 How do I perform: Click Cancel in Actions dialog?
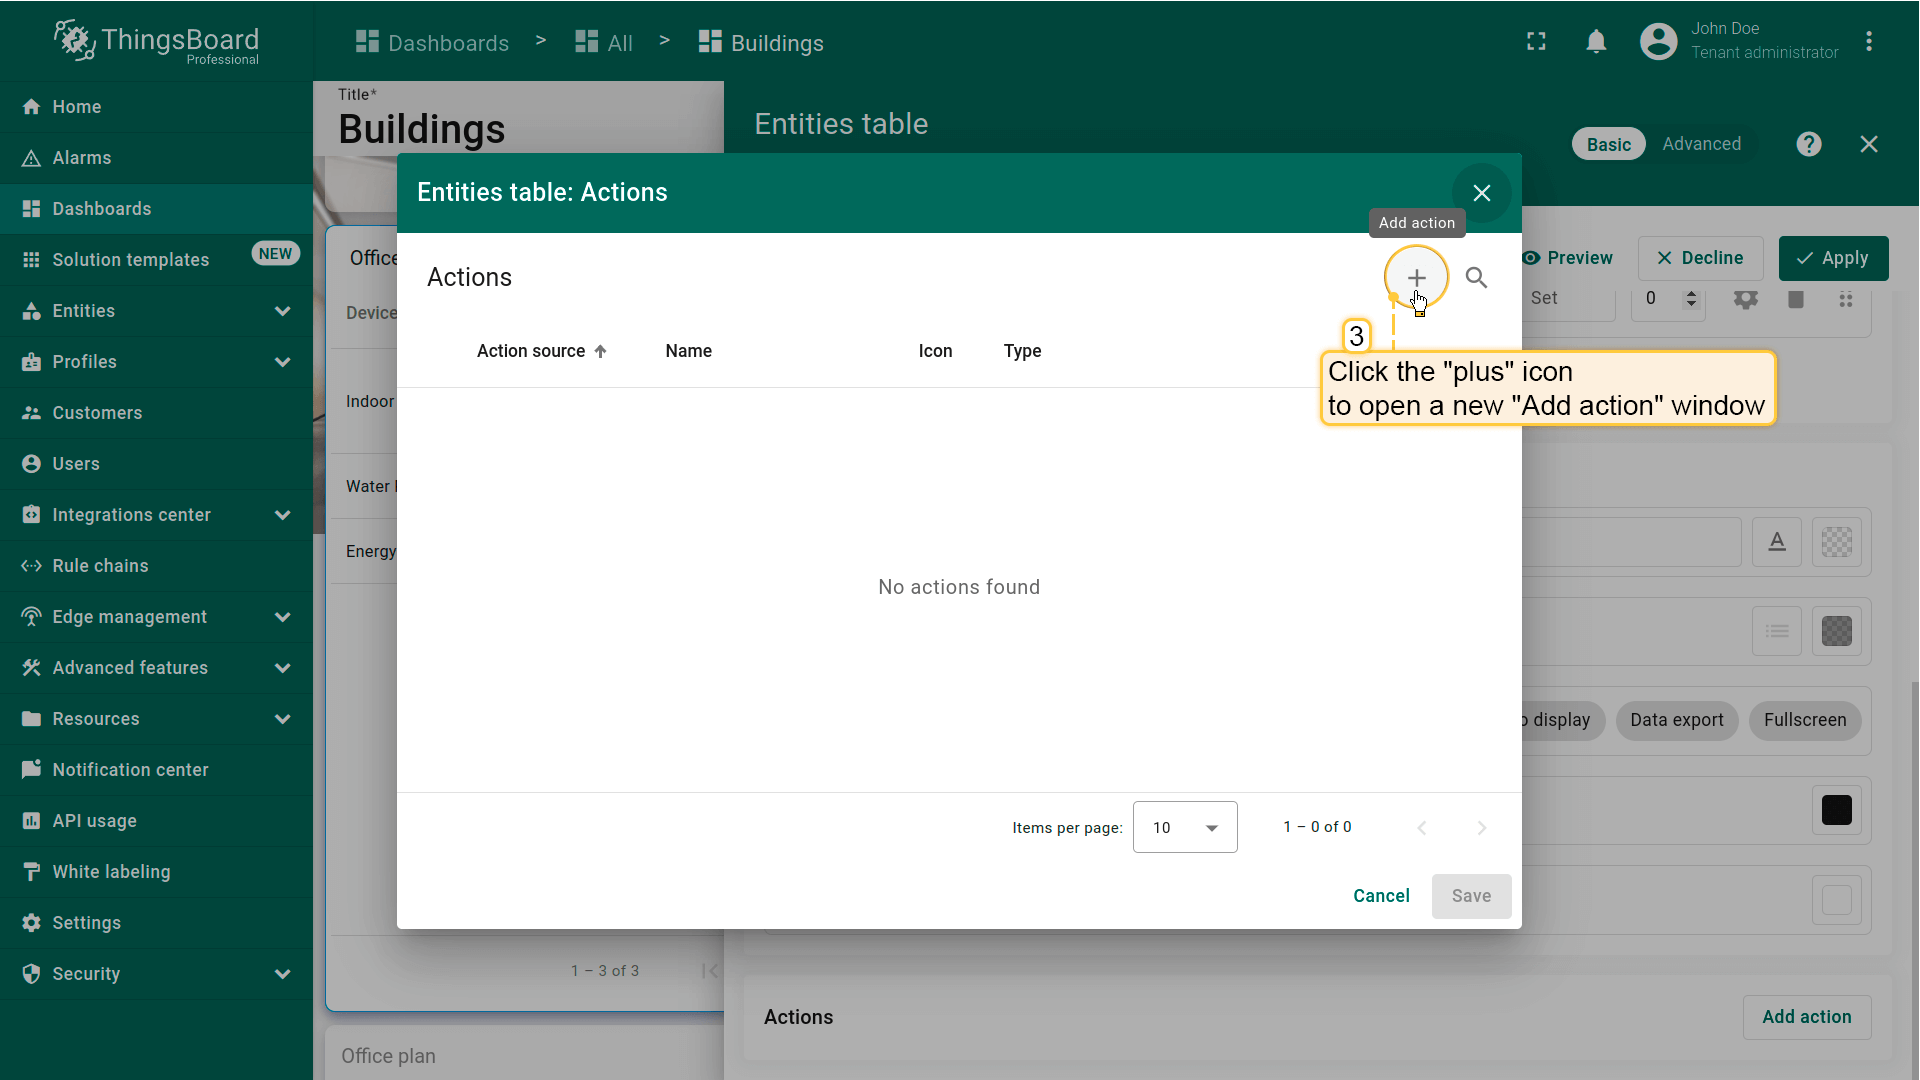pos(1380,896)
